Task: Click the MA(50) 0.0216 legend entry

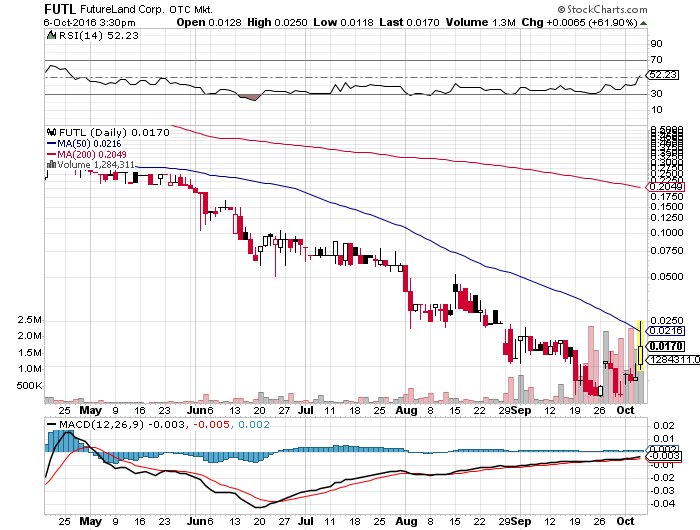Action: click(84, 144)
